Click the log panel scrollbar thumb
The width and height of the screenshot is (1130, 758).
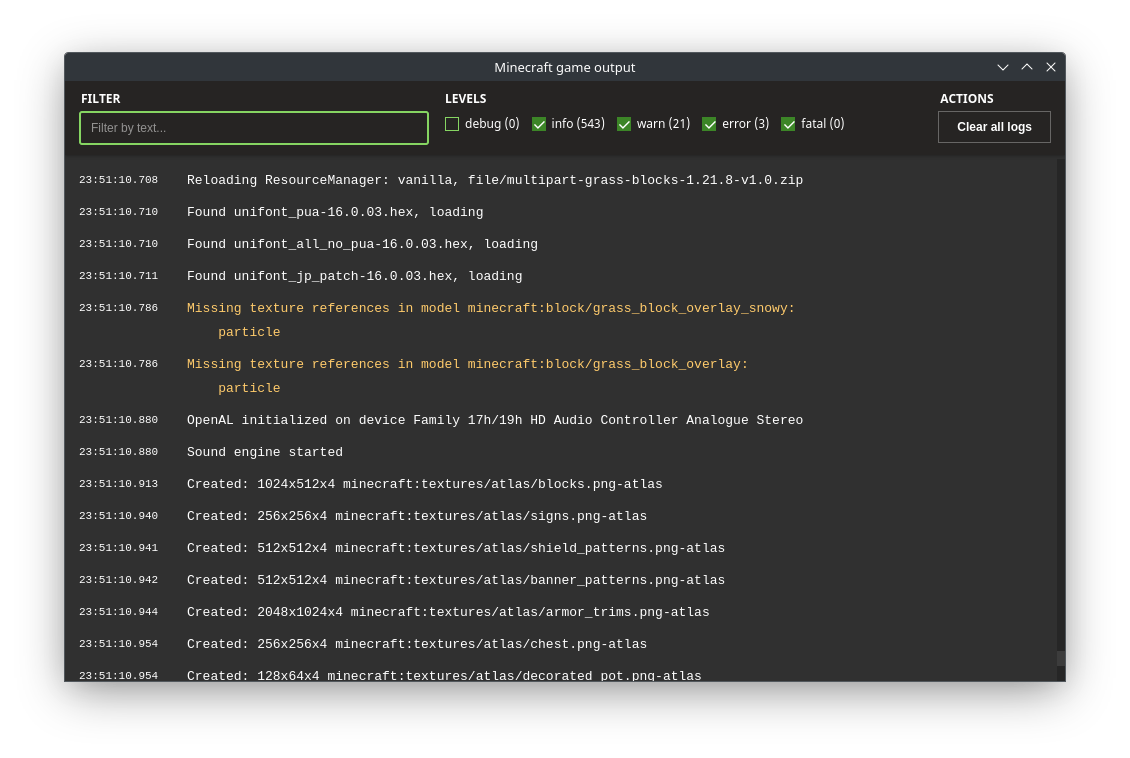tap(1061, 658)
